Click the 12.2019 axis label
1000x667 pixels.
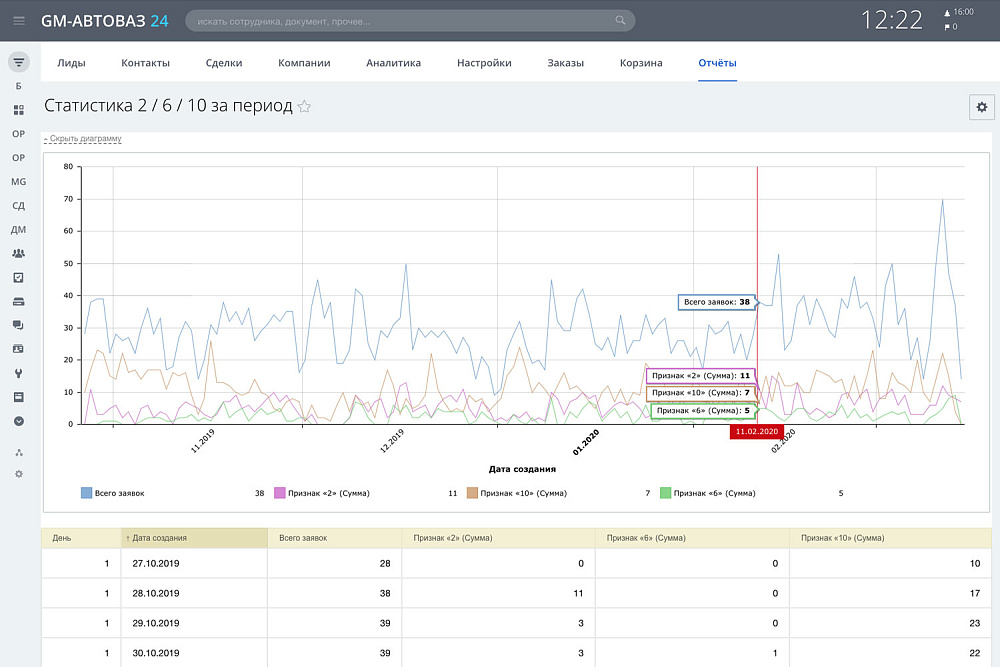click(392, 441)
